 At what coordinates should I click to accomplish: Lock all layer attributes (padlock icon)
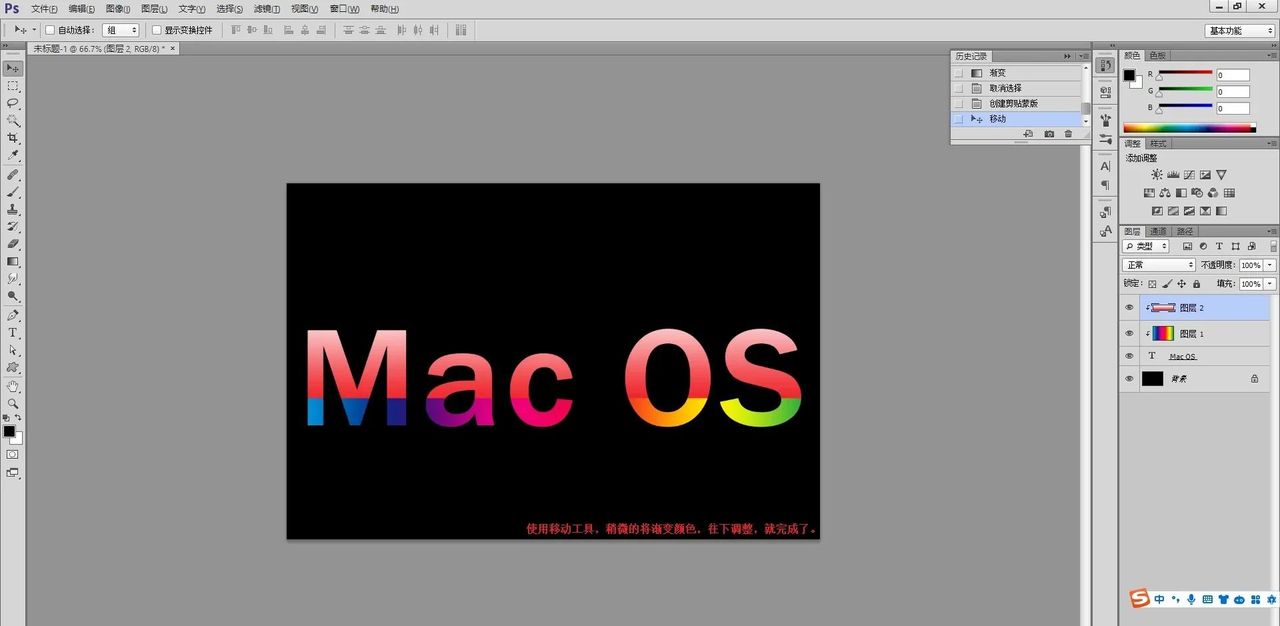tap(1197, 284)
